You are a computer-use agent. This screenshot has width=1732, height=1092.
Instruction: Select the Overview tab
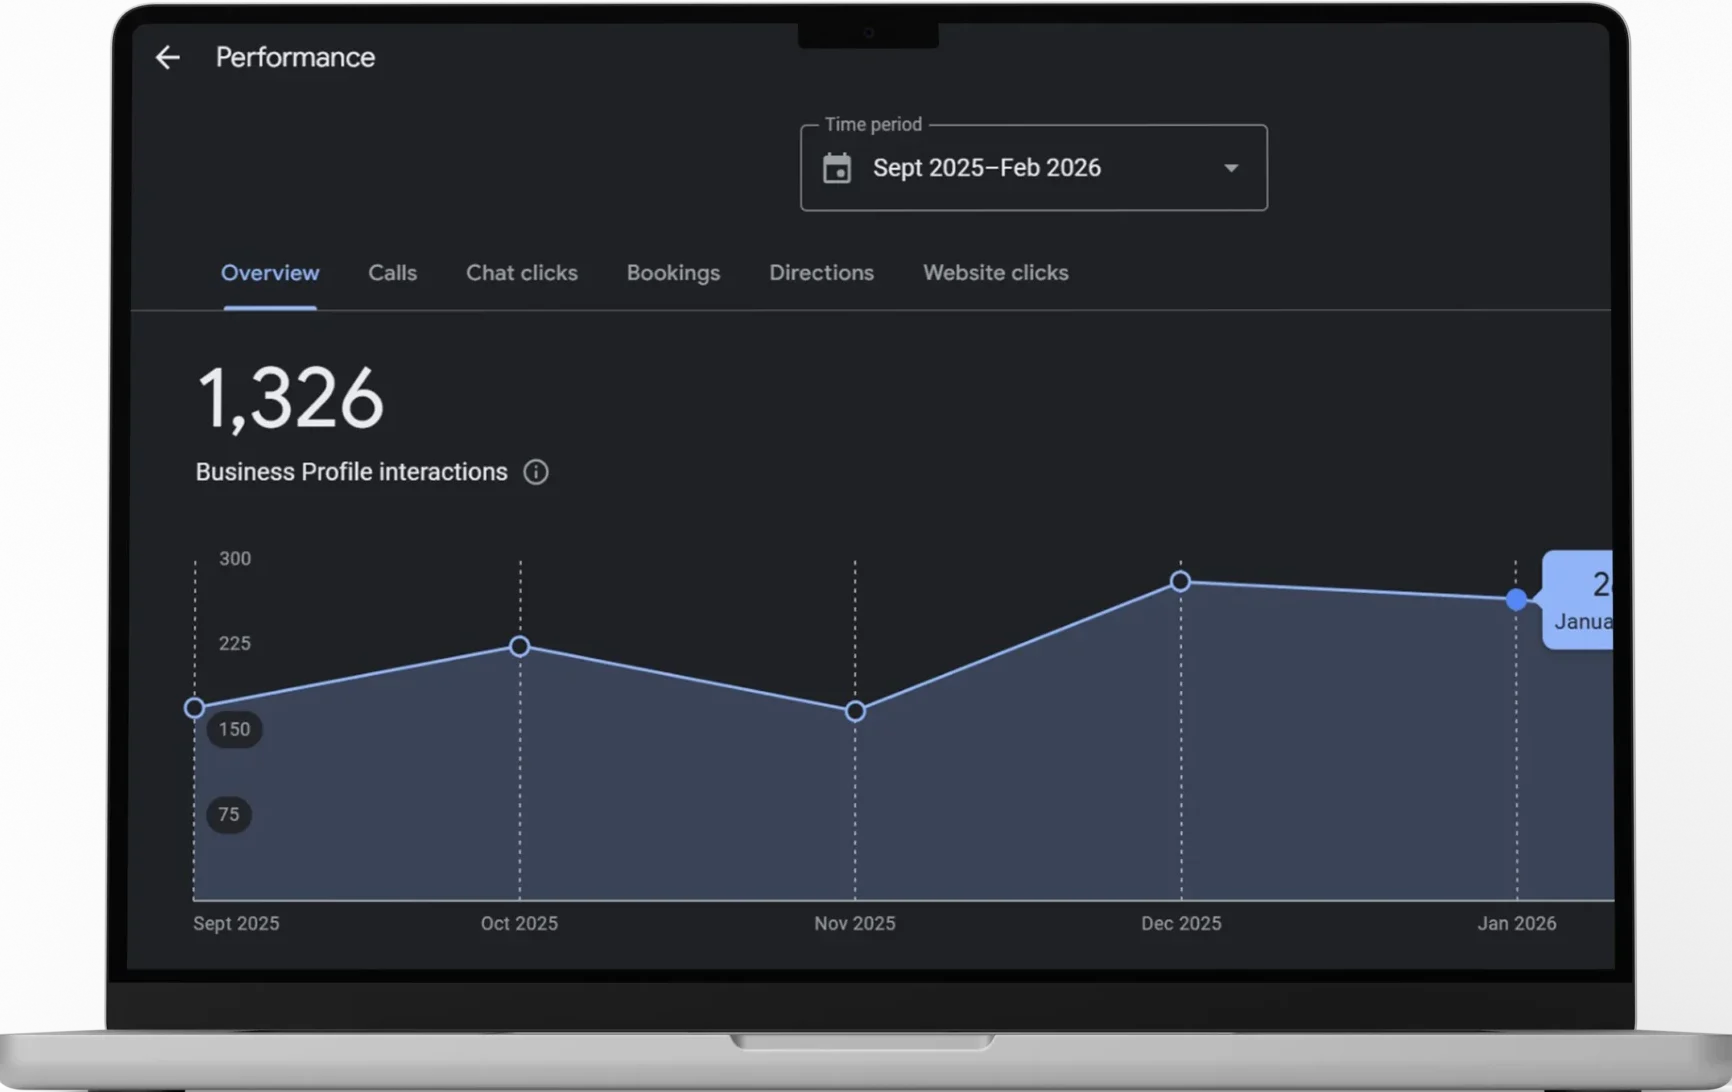[x=270, y=273]
